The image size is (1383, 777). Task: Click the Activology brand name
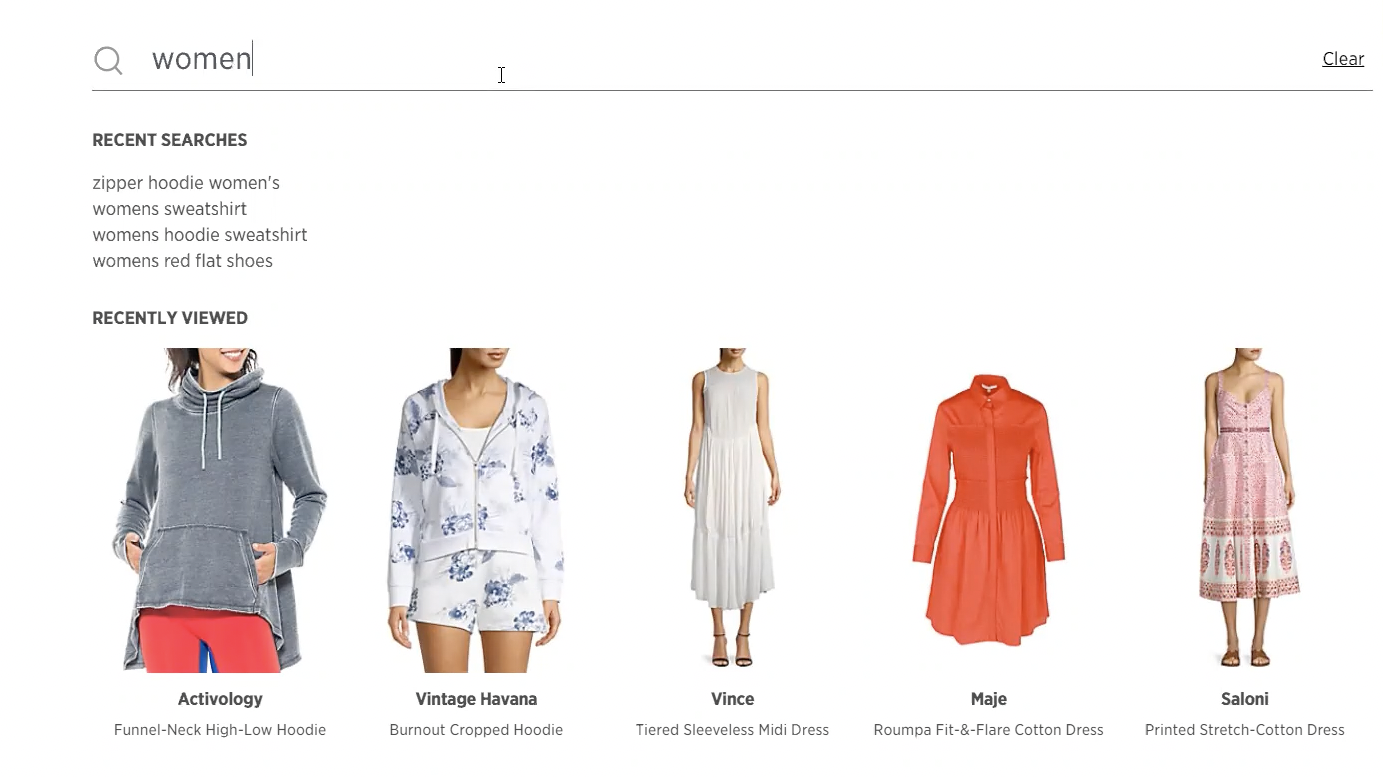[x=220, y=699]
